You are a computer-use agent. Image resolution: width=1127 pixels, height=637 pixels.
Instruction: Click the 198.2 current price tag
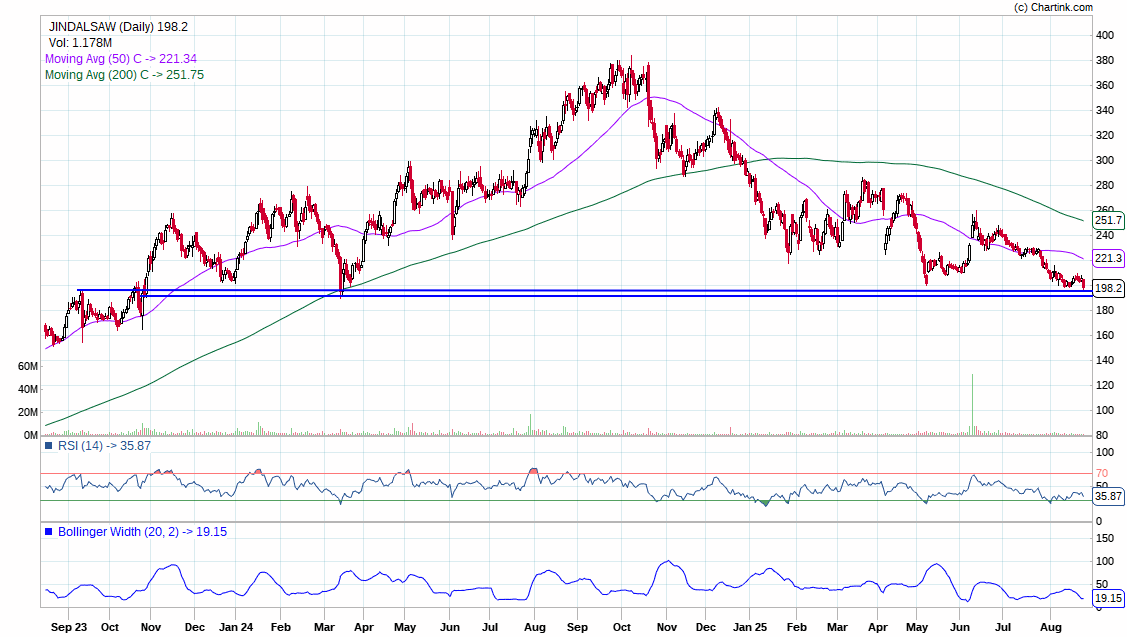coord(1108,288)
